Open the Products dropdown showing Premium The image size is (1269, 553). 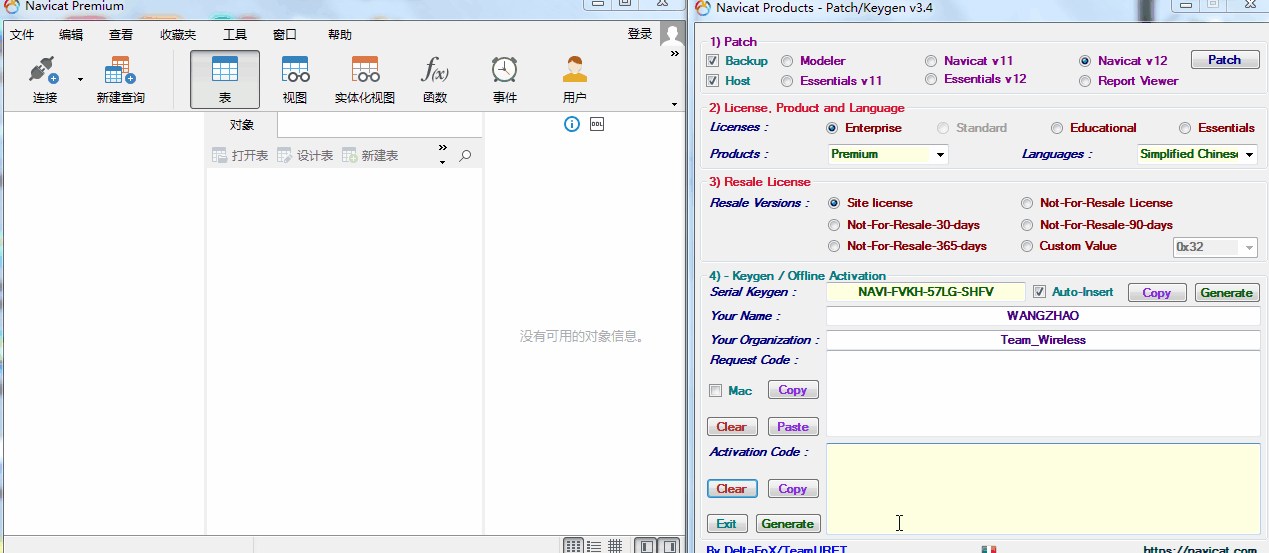[x=888, y=154]
